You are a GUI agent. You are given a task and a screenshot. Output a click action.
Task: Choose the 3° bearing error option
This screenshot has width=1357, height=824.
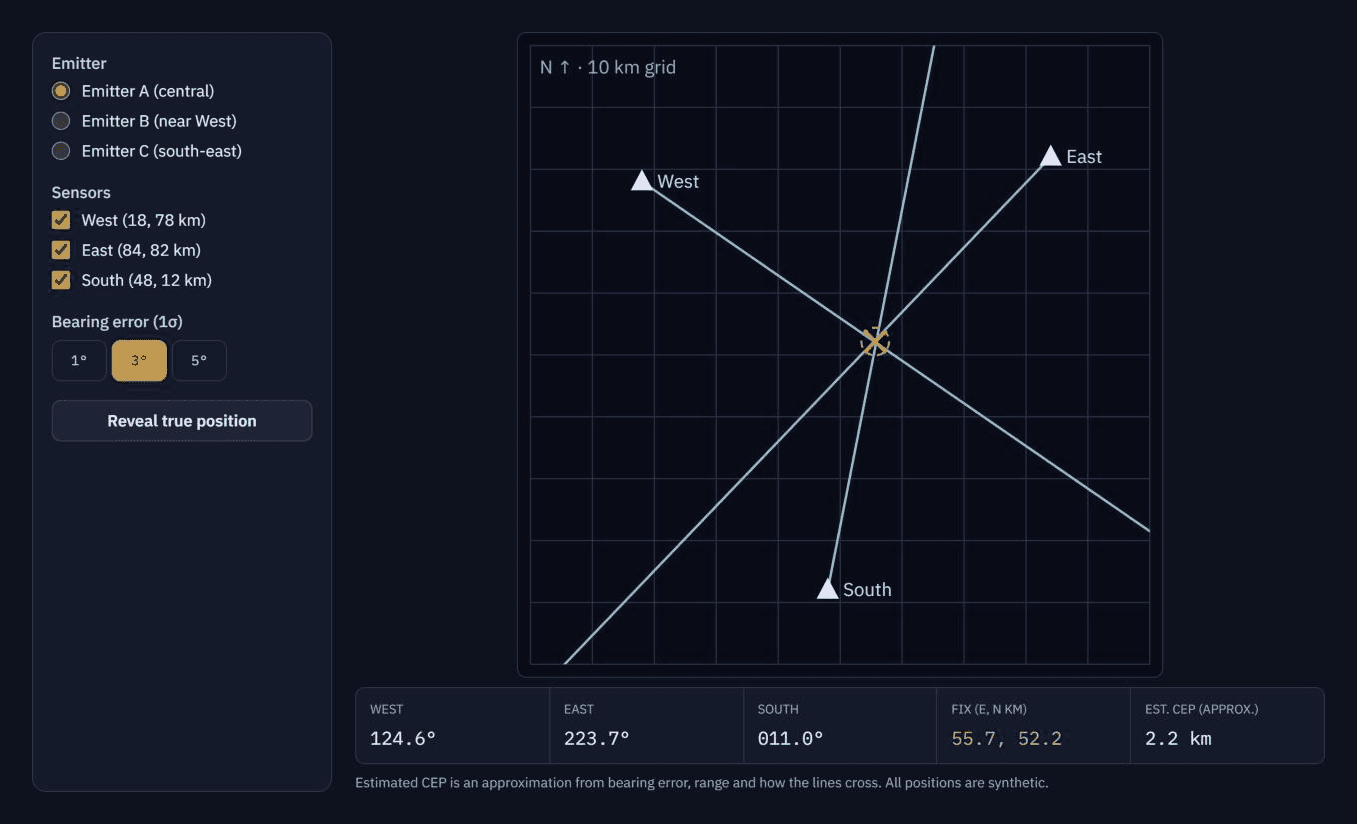pos(139,361)
